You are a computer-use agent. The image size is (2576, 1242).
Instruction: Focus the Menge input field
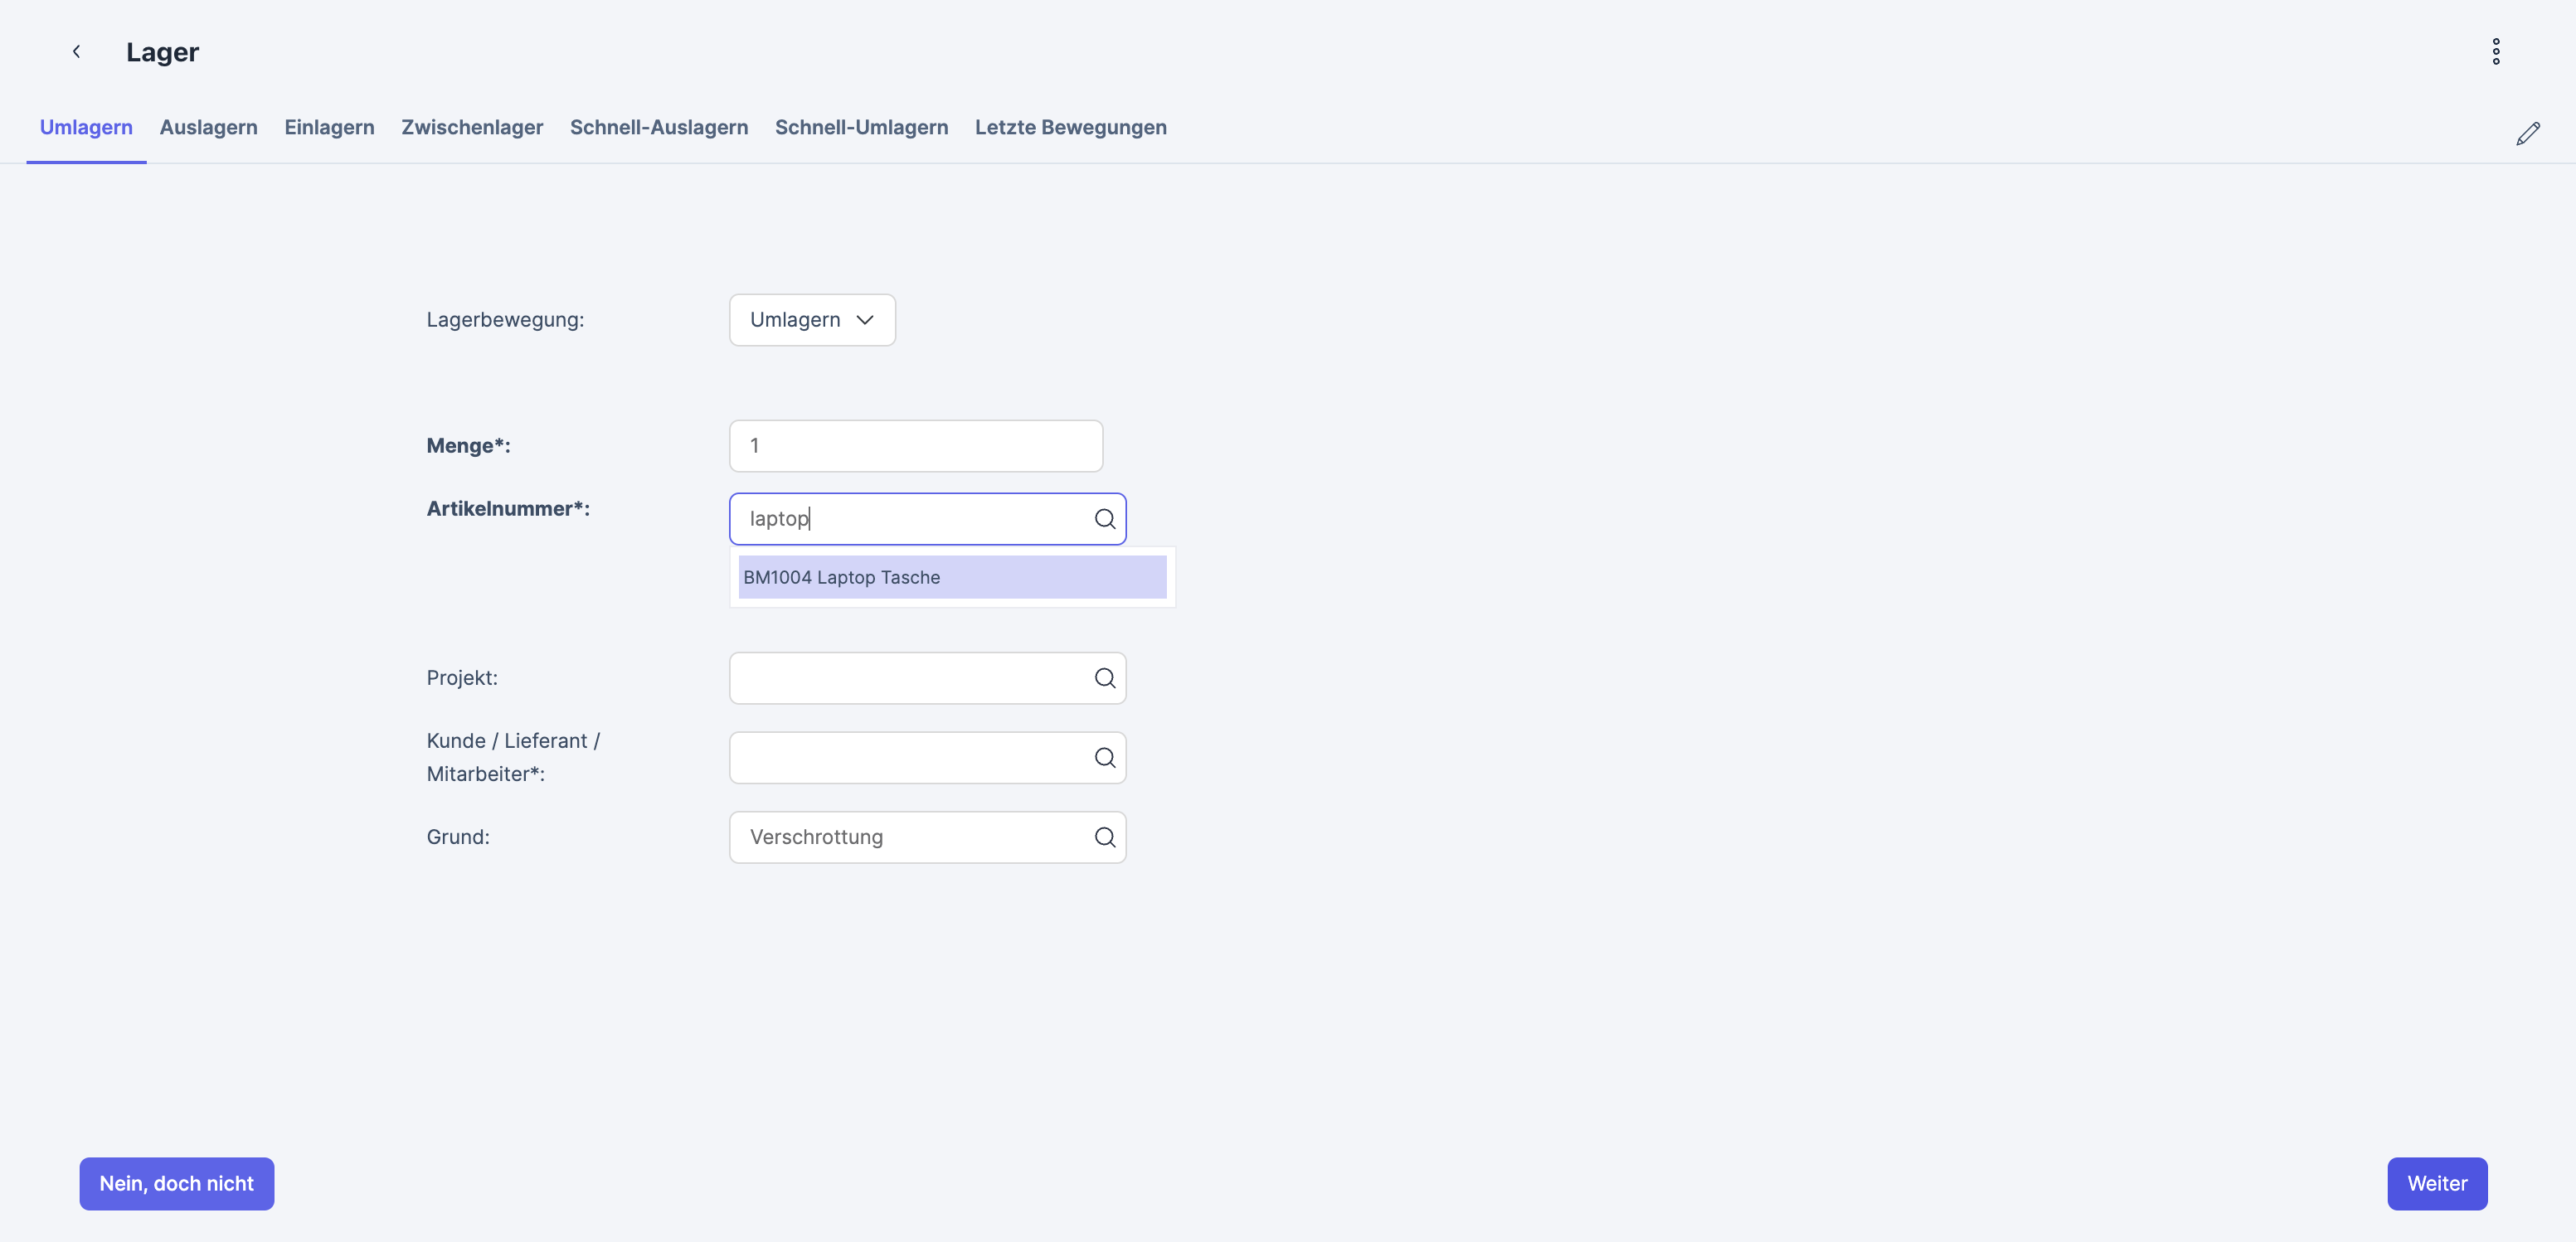[915, 446]
